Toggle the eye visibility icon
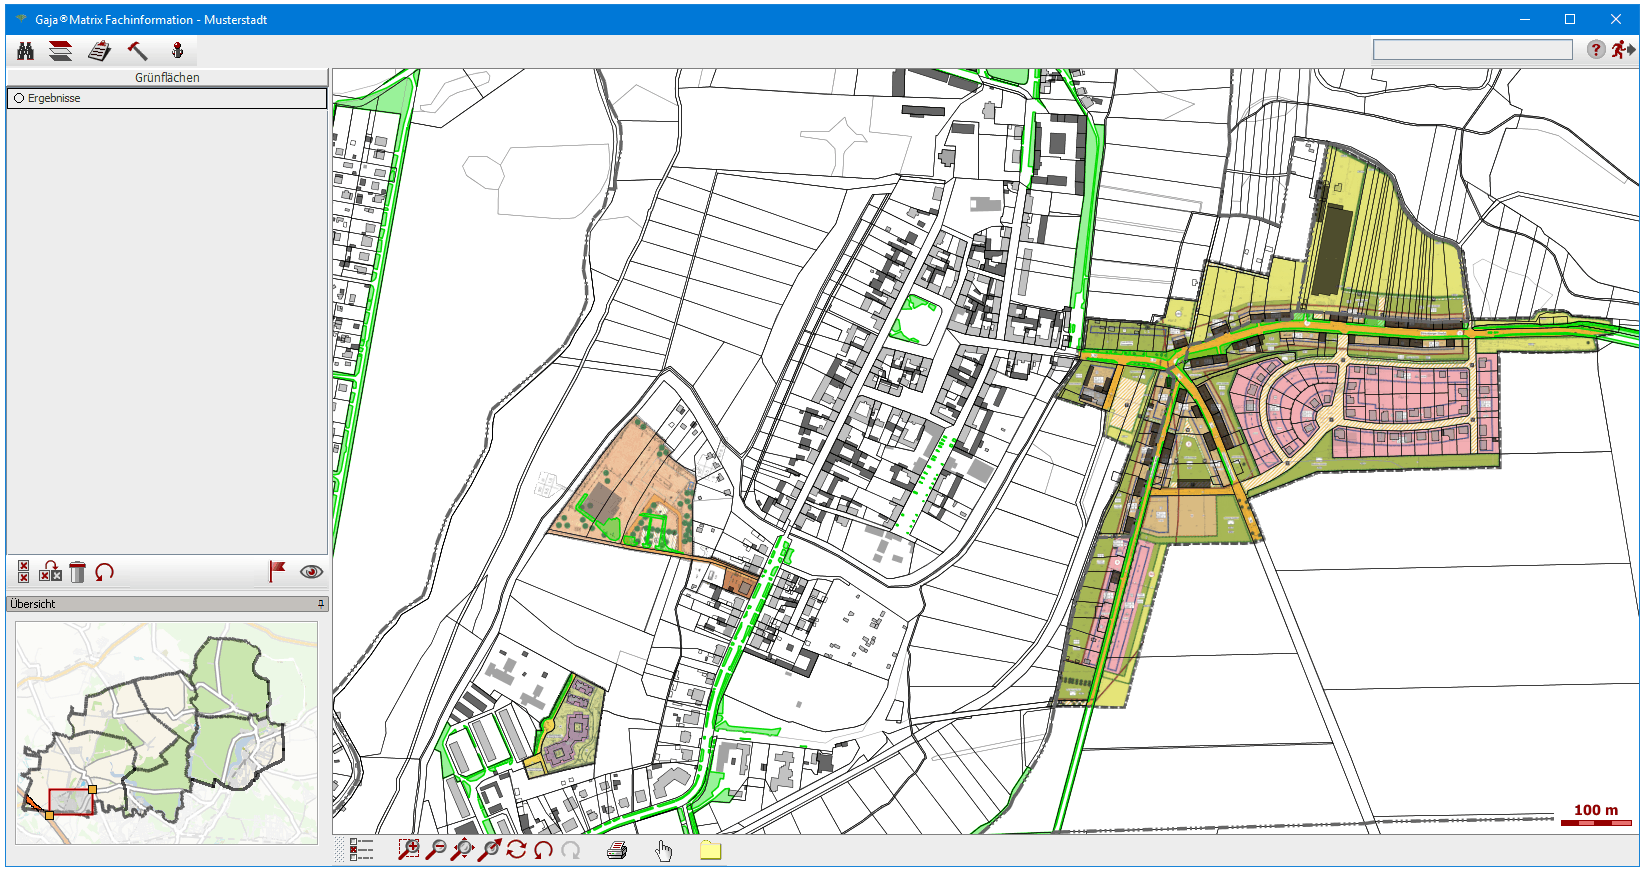Viewport: 1644px width, 870px height. click(311, 572)
